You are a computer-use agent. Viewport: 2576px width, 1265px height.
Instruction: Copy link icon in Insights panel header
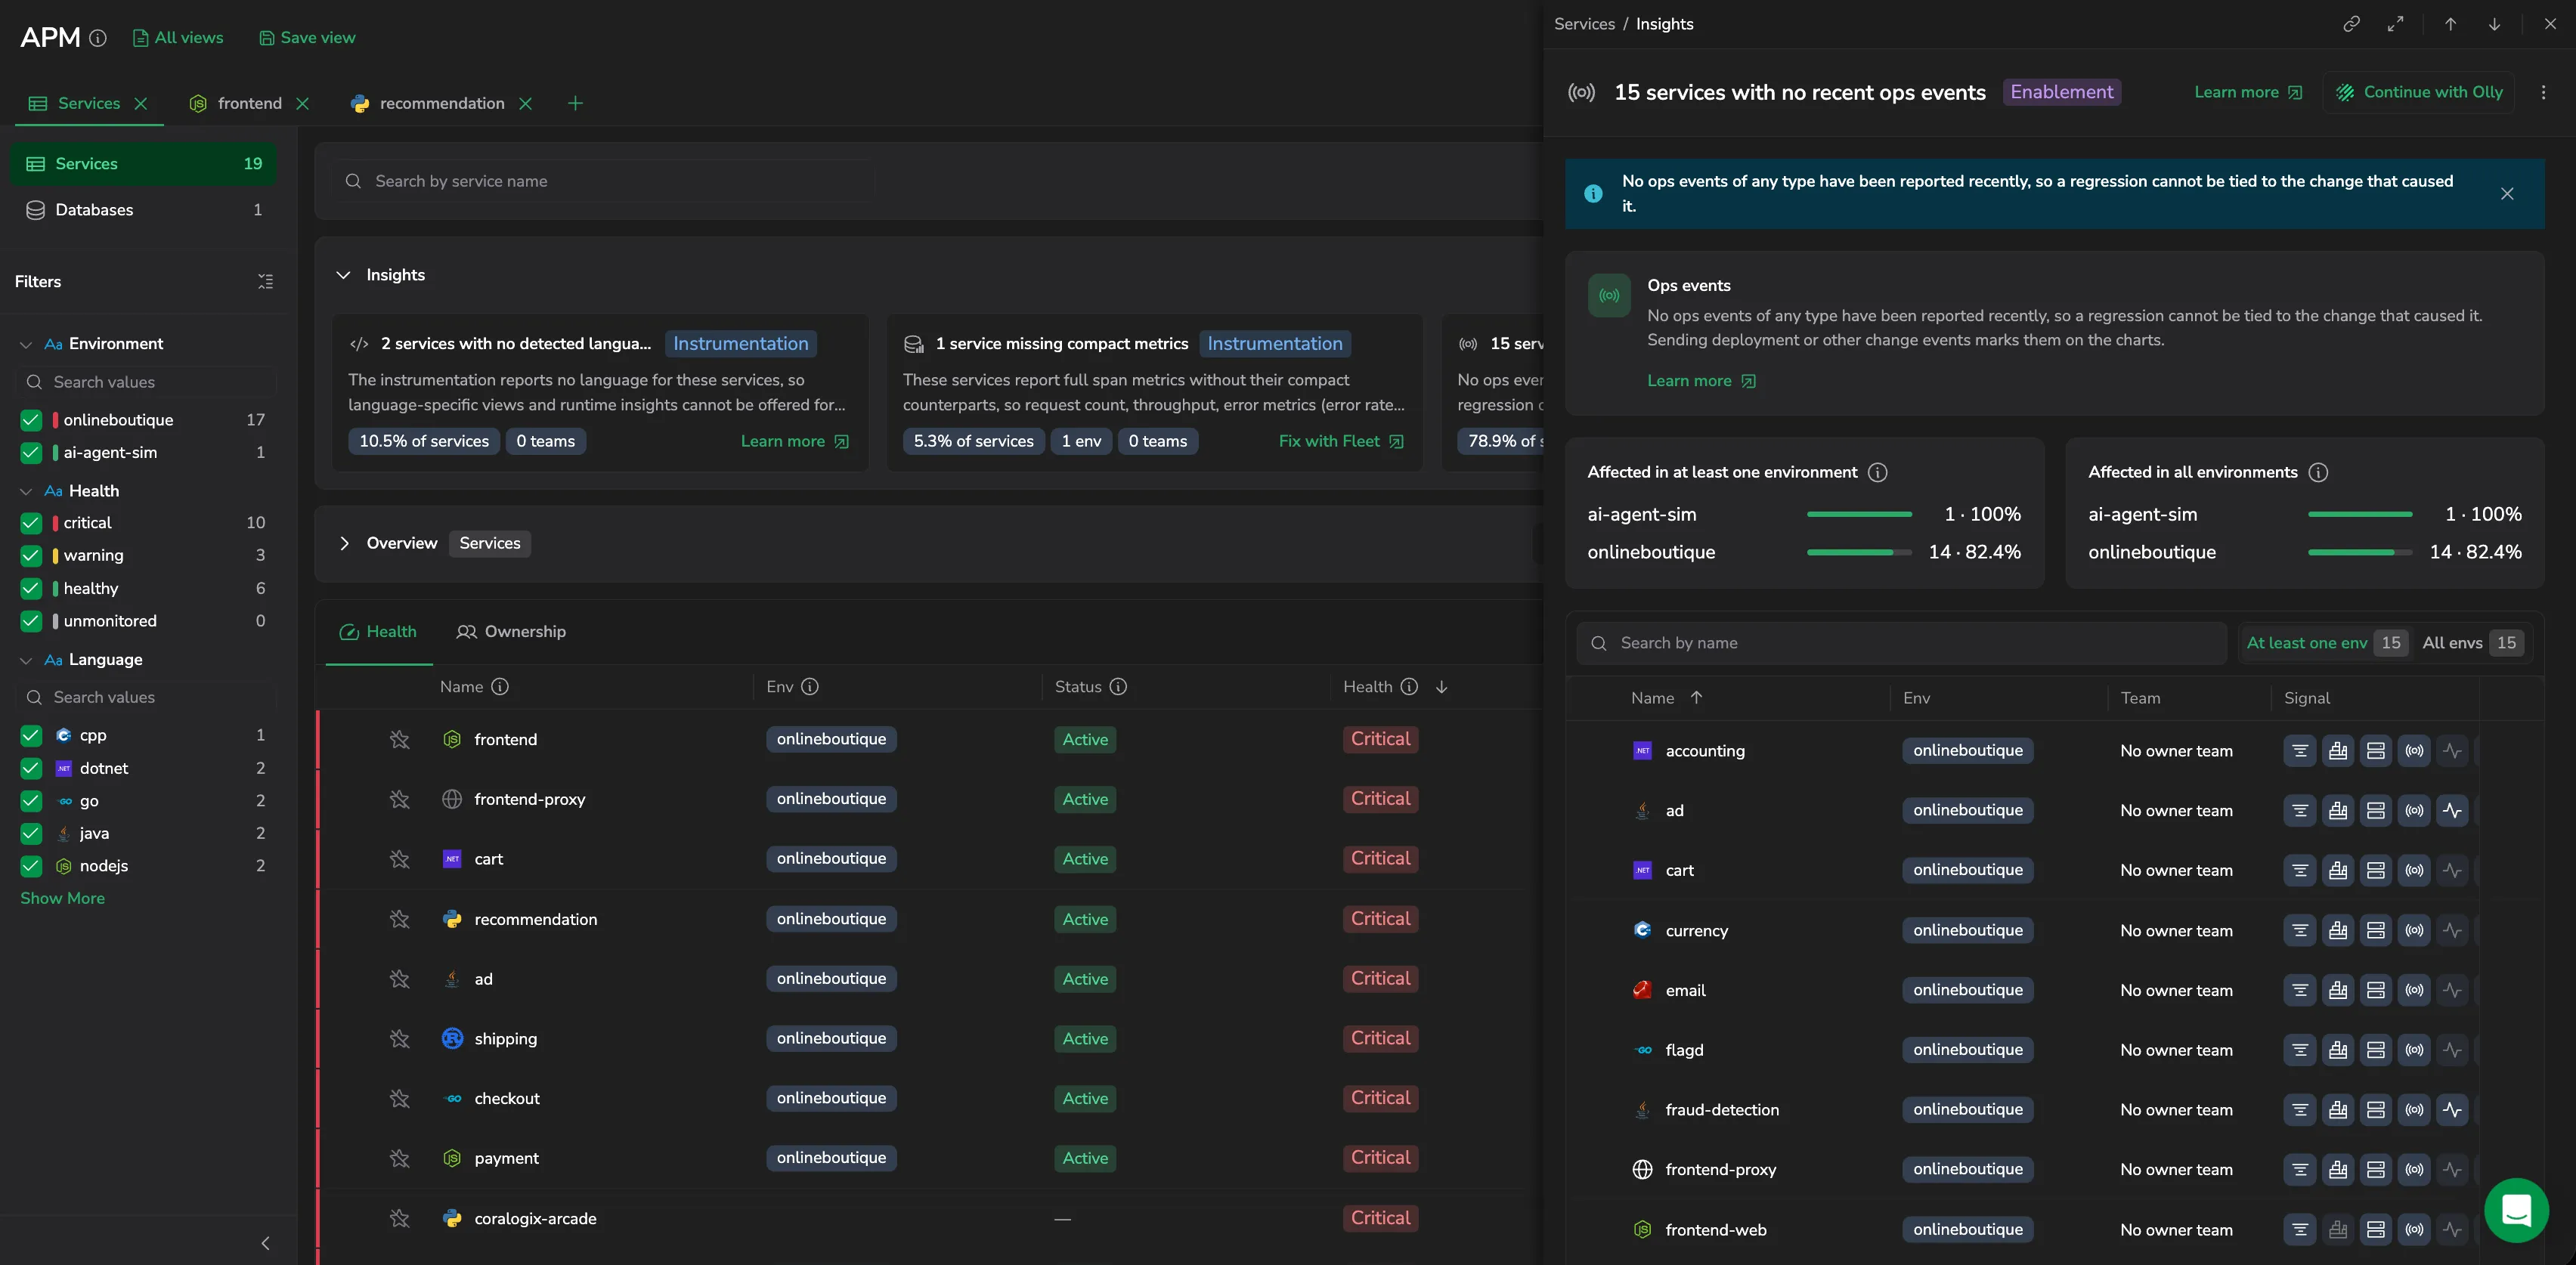pos(2352,24)
